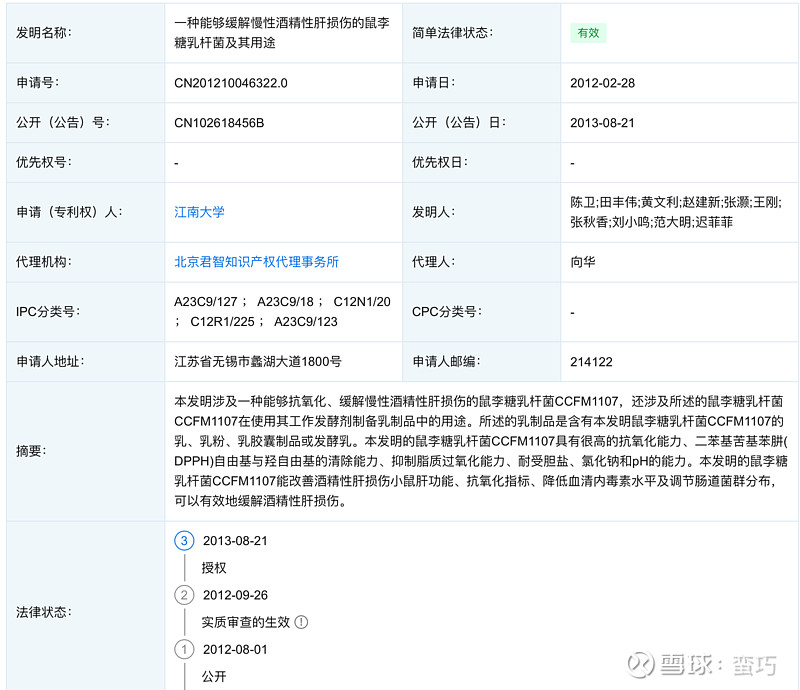Click the 摘要 label

(31, 451)
